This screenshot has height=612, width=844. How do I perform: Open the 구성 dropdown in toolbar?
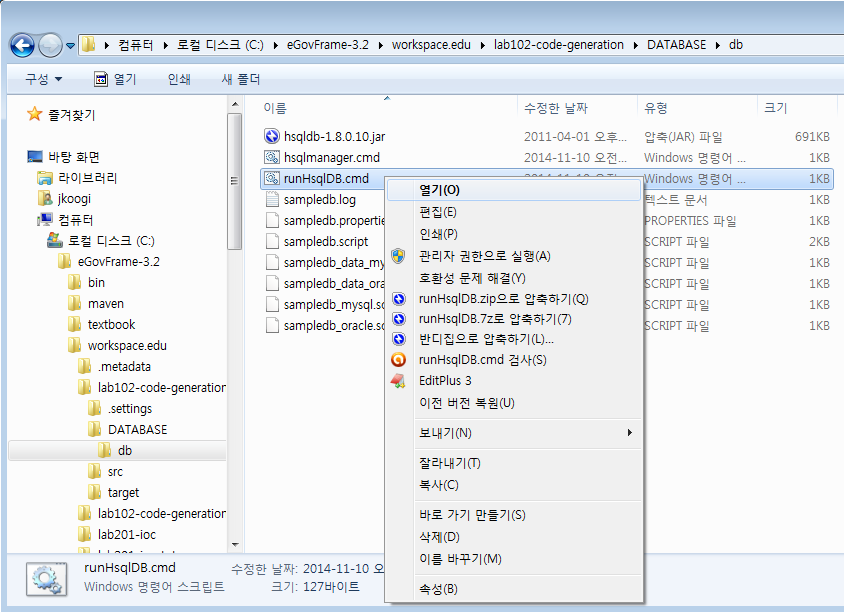click(44, 79)
